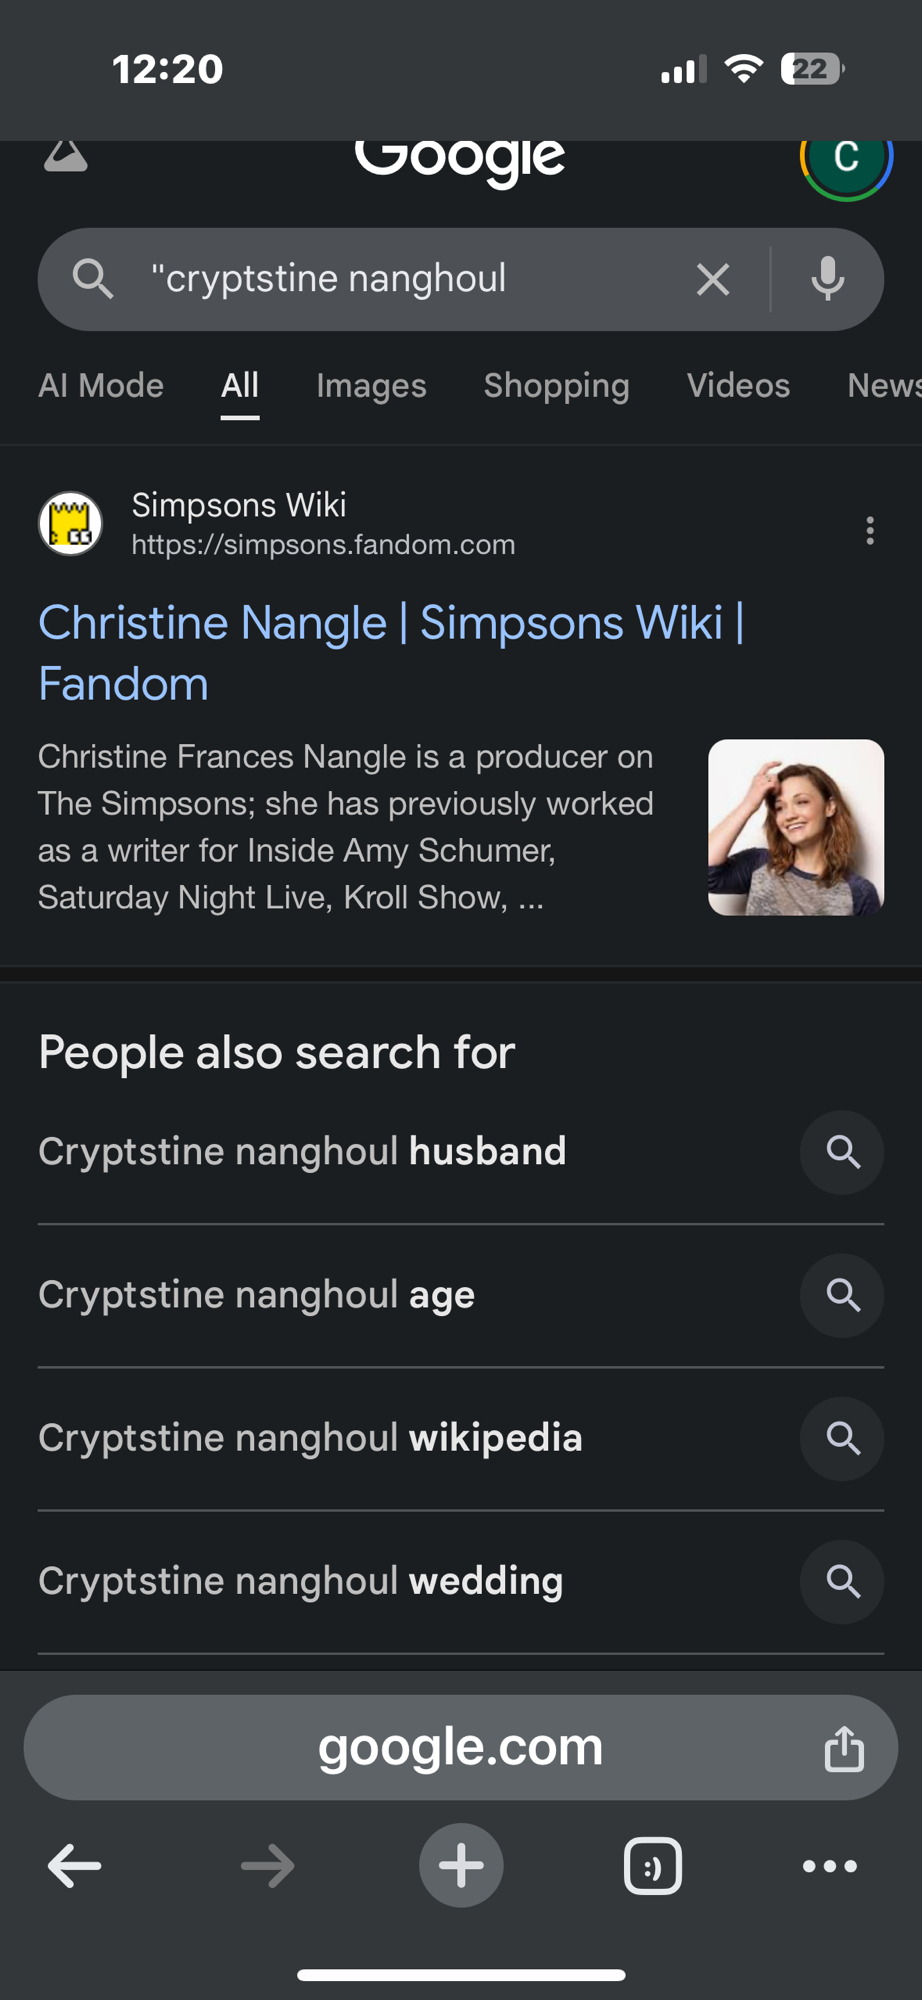Tap the share icon in address bar
Screen dimensions: 922x2000
844,1748
